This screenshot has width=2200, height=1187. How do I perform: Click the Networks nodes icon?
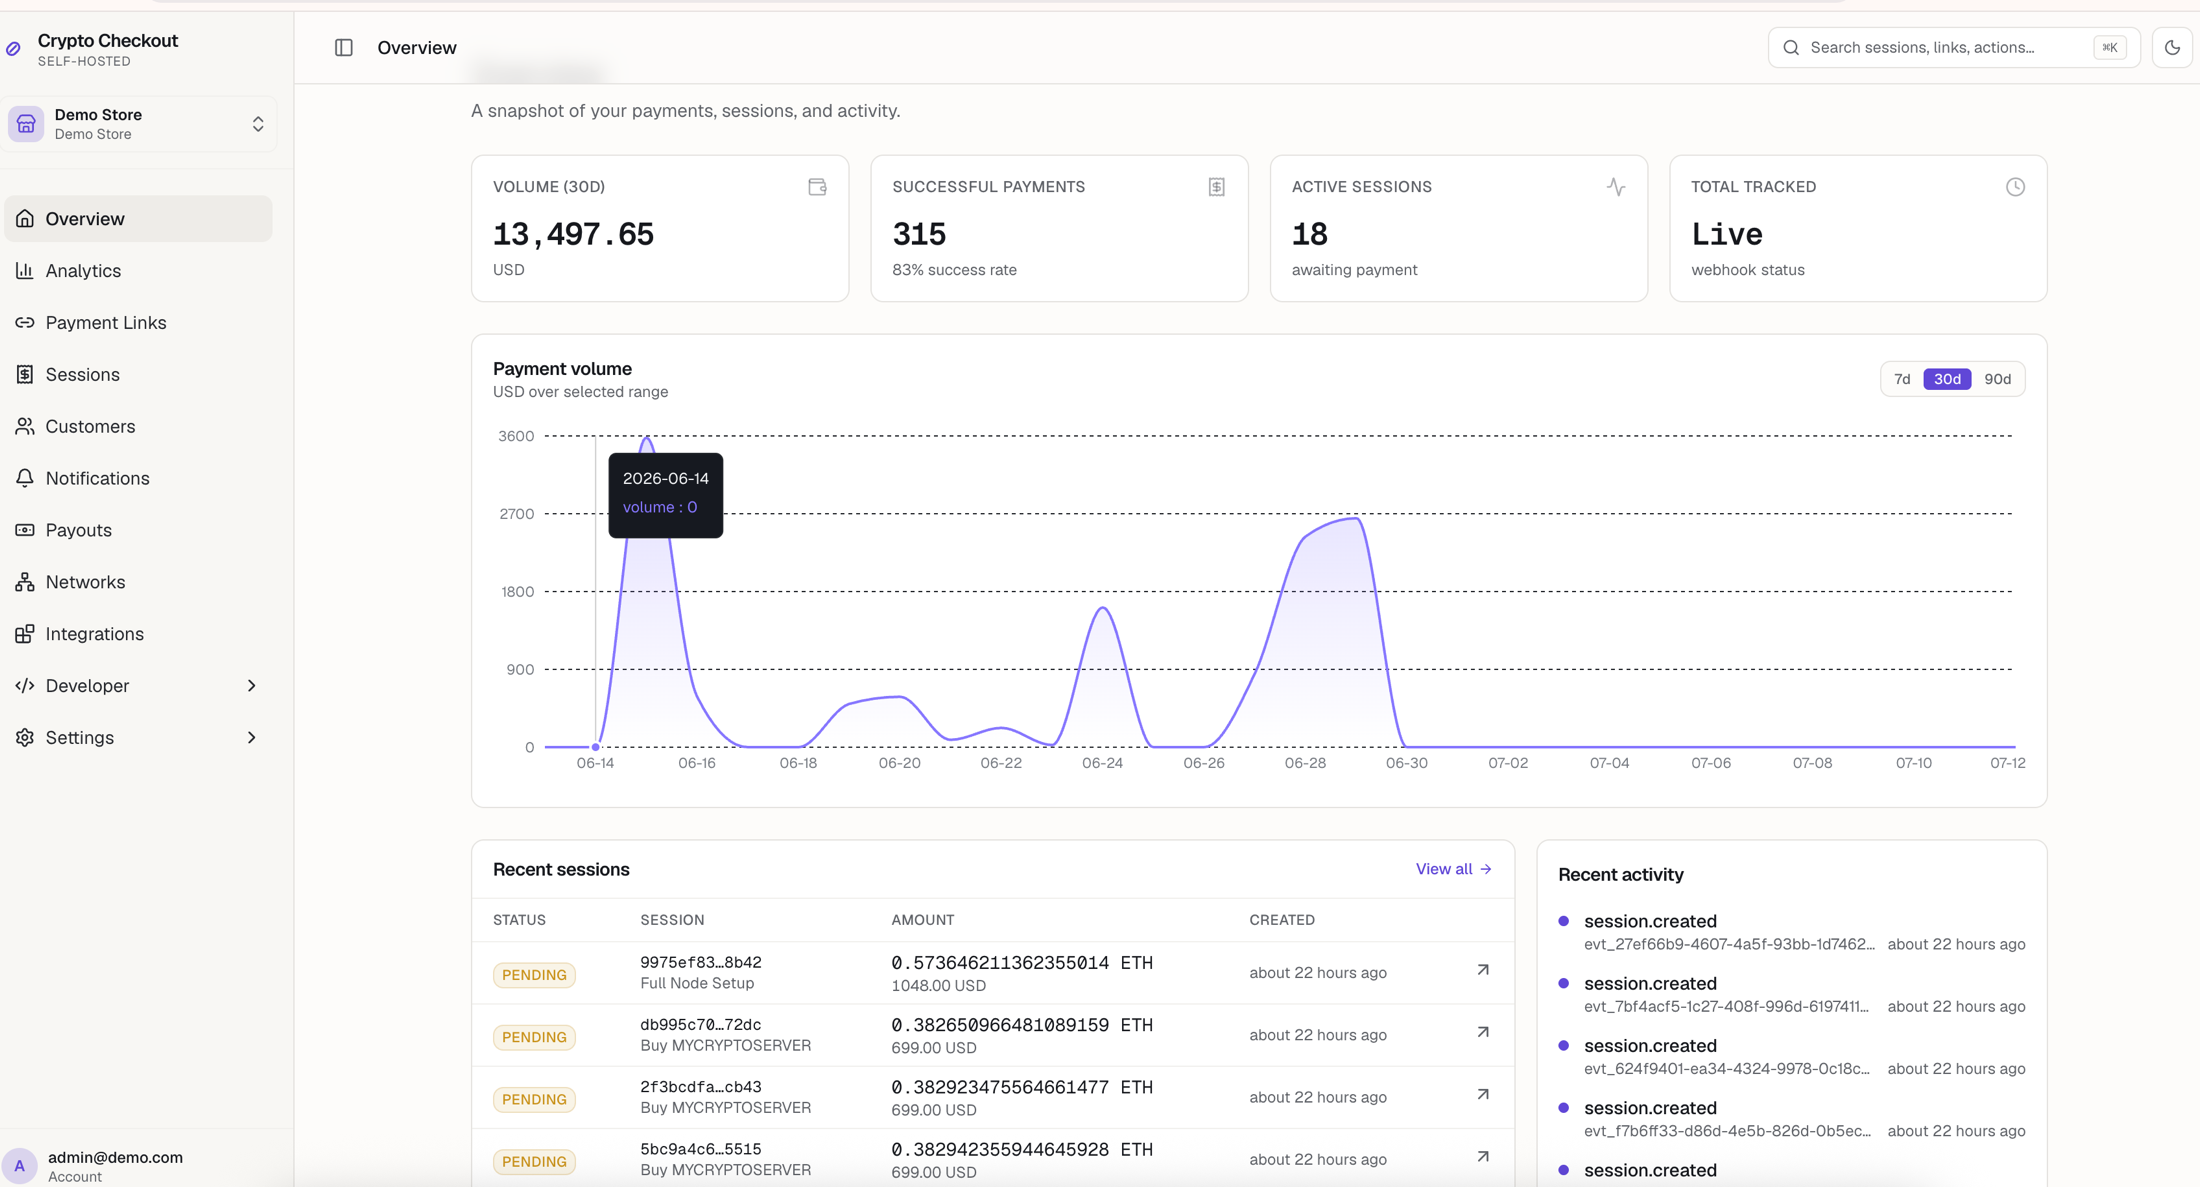click(x=25, y=582)
